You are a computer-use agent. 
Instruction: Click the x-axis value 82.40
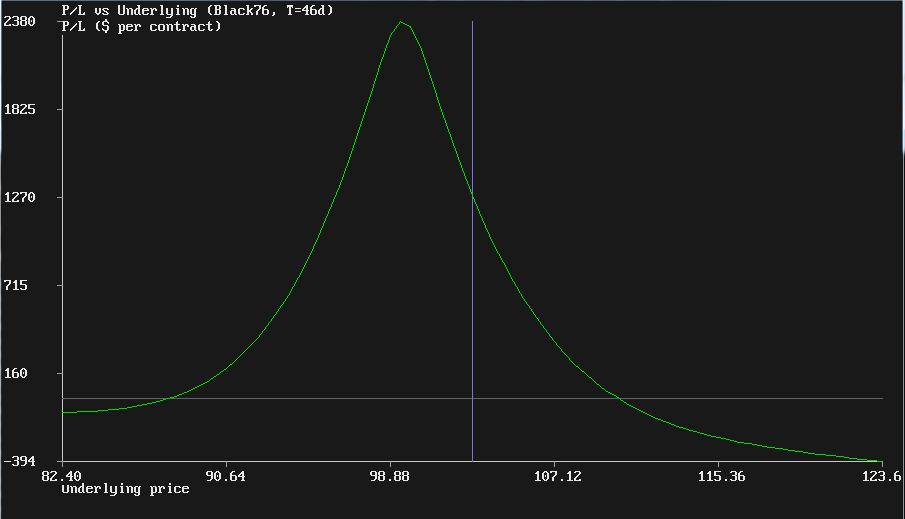tap(61, 476)
